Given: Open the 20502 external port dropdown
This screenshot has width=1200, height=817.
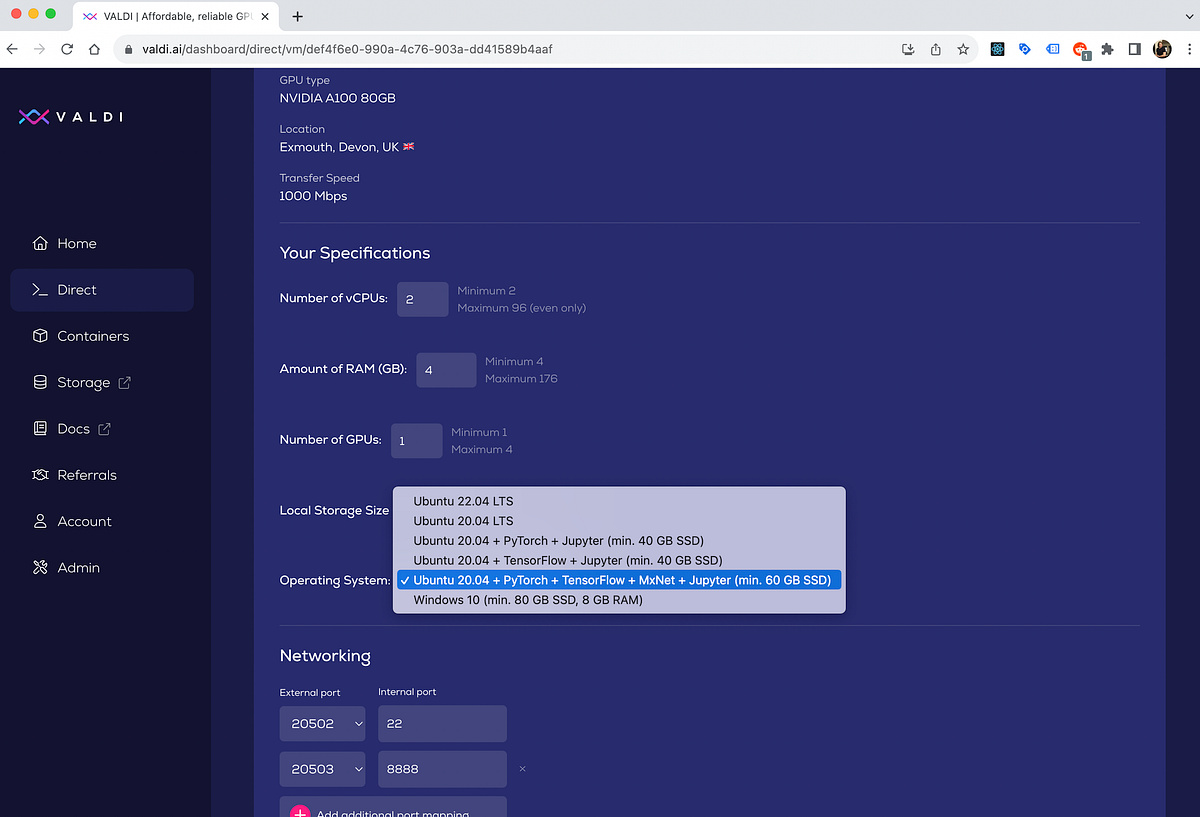Looking at the screenshot, I should pos(322,723).
